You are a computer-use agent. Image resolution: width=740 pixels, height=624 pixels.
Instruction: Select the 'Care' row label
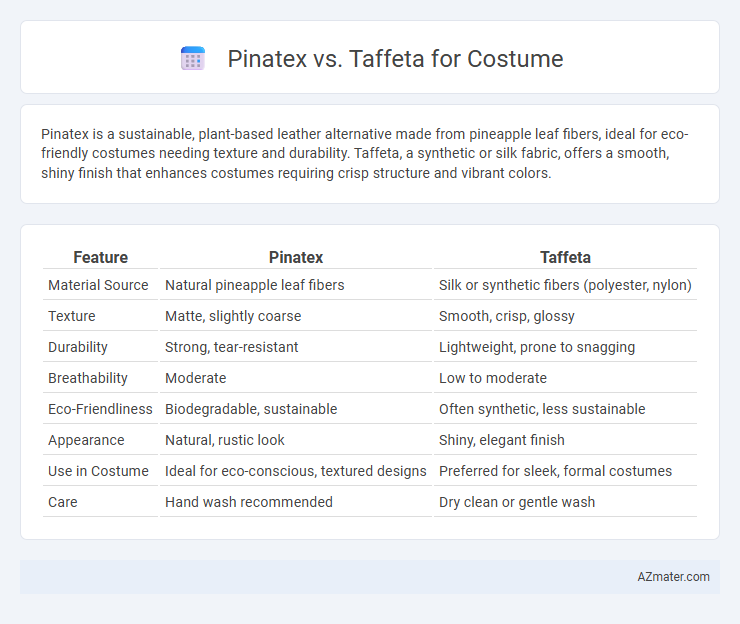pos(63,502)
